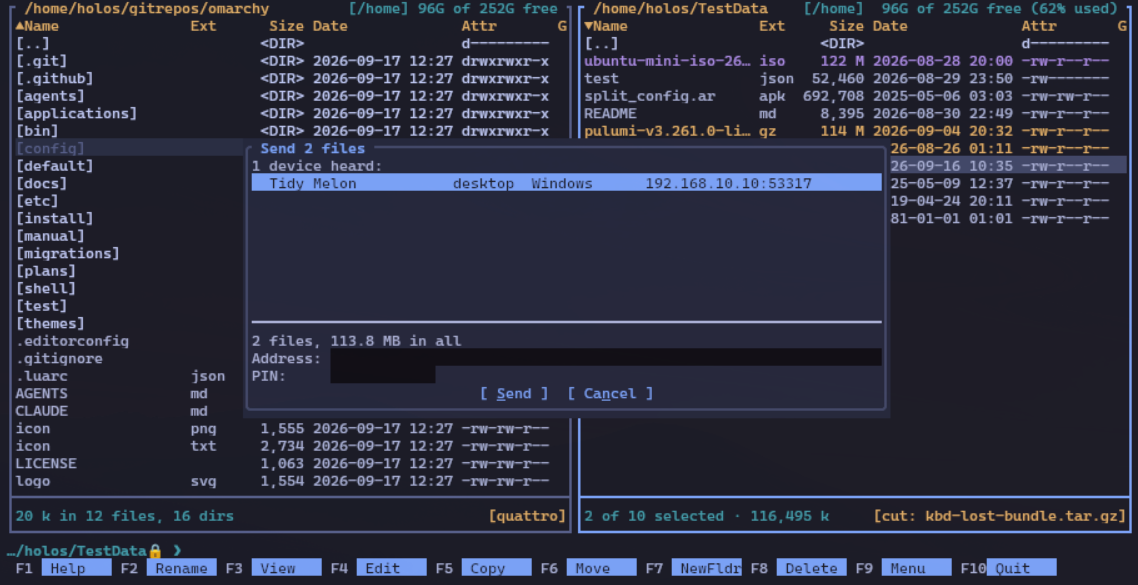Sort left panel by Name column
Viewport: 1138px width, 585px height.
coord(38,26)
